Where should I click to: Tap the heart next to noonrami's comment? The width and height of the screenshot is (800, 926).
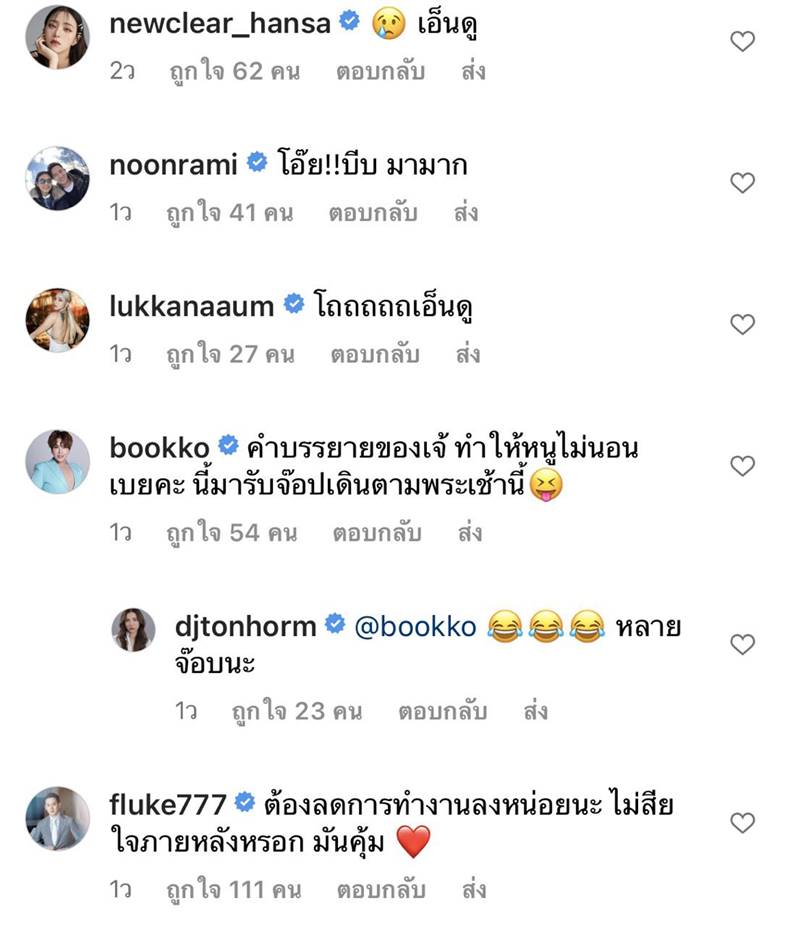(x=742, y=182)
